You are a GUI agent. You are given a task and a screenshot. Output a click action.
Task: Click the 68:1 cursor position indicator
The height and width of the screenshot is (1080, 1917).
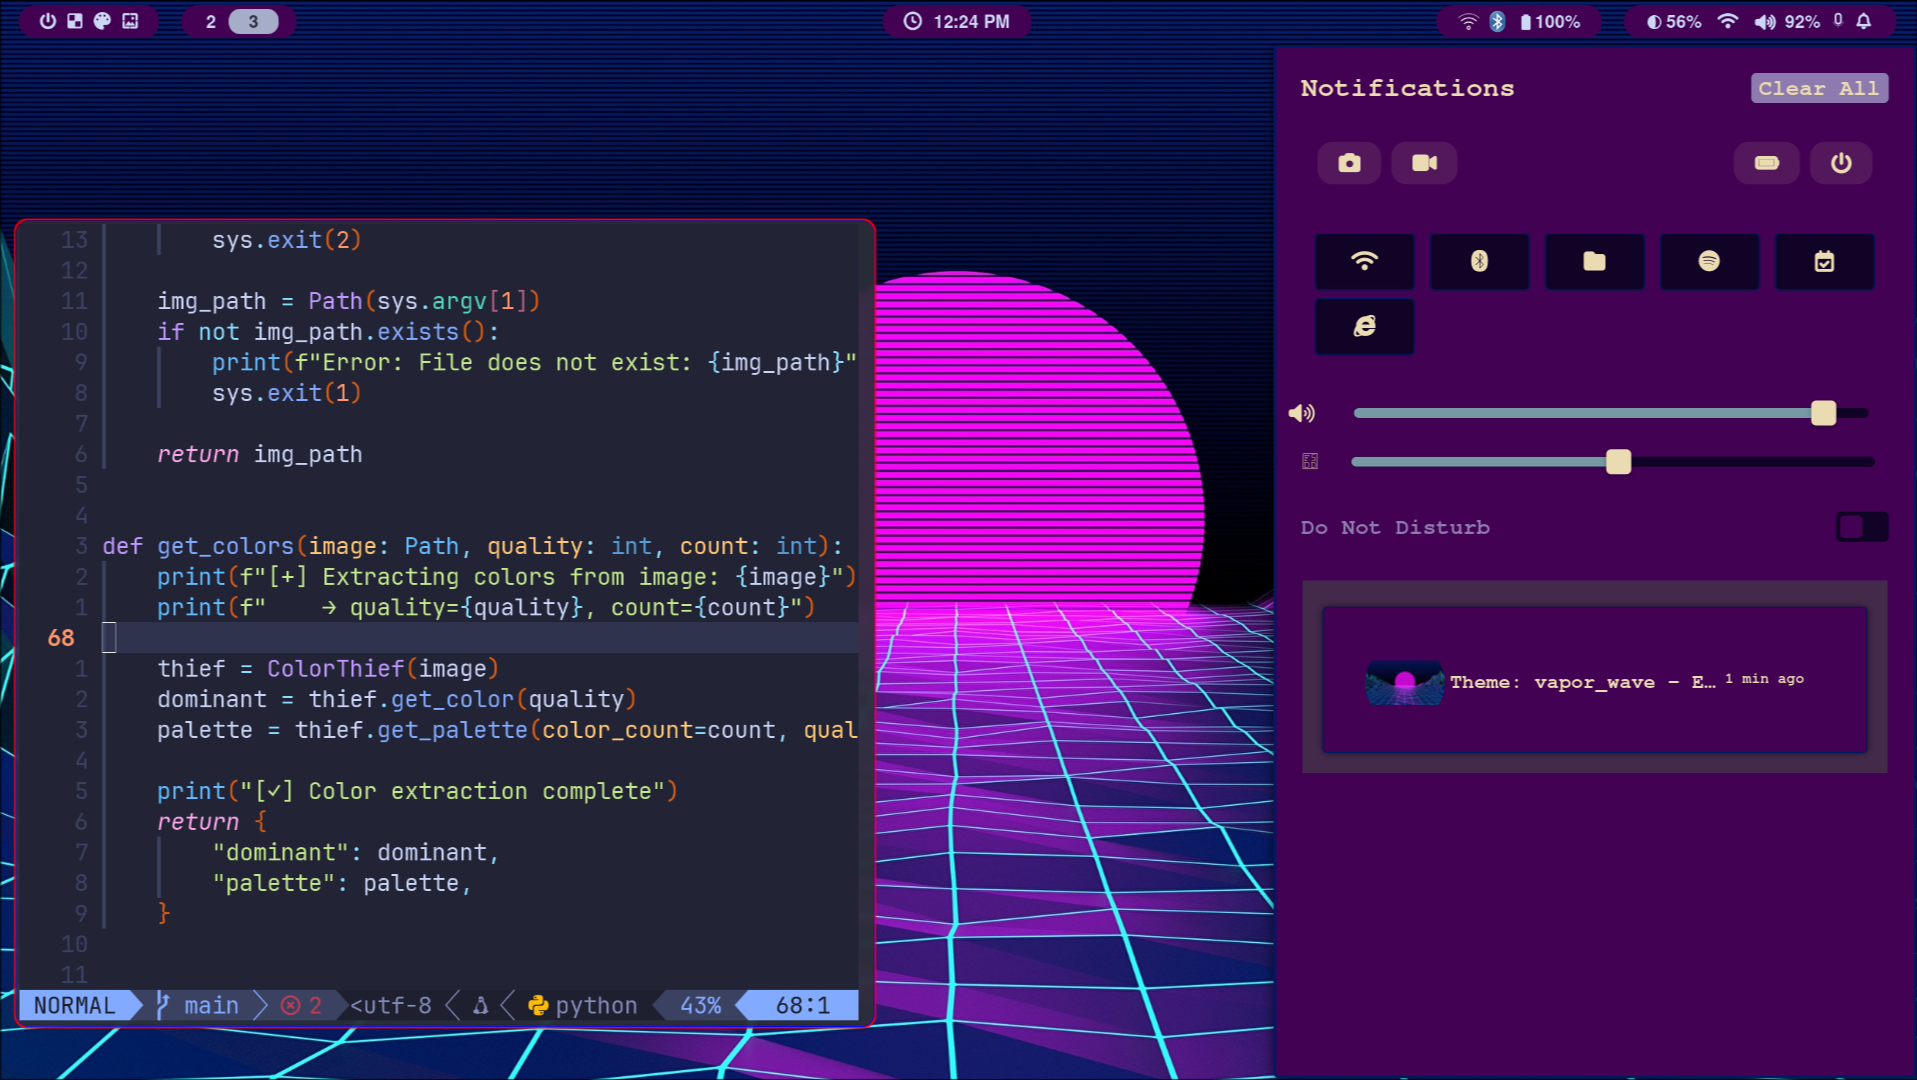coord(803,1005)
